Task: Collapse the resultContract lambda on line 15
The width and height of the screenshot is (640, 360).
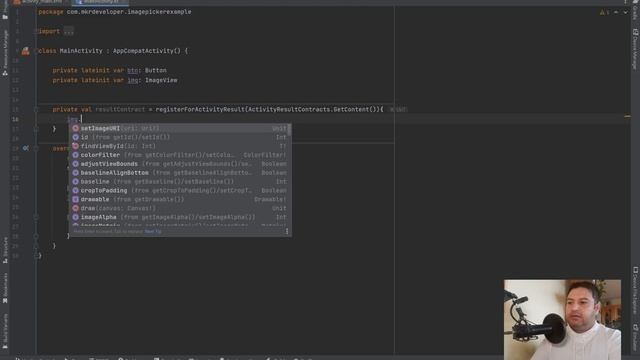Action: [x=36, y=109]
